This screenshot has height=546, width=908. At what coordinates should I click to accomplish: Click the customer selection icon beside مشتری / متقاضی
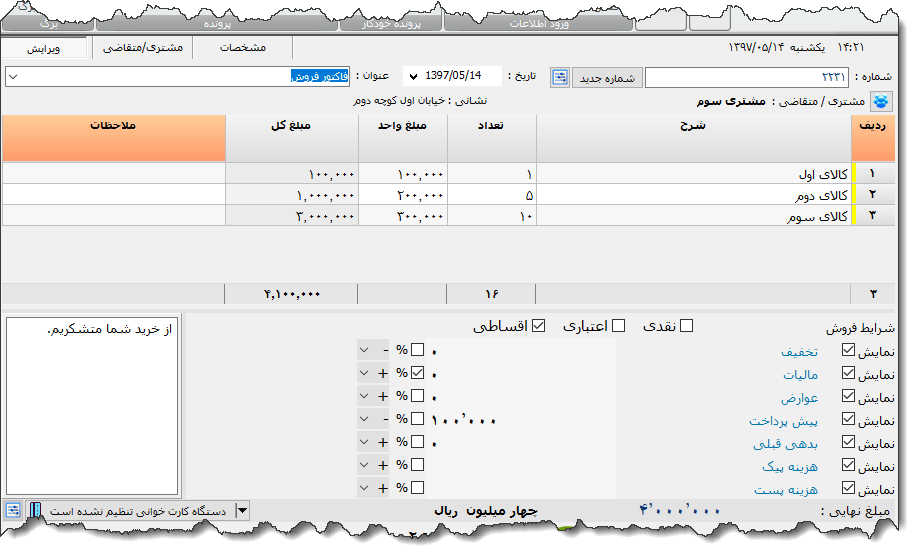pos(881,101)
